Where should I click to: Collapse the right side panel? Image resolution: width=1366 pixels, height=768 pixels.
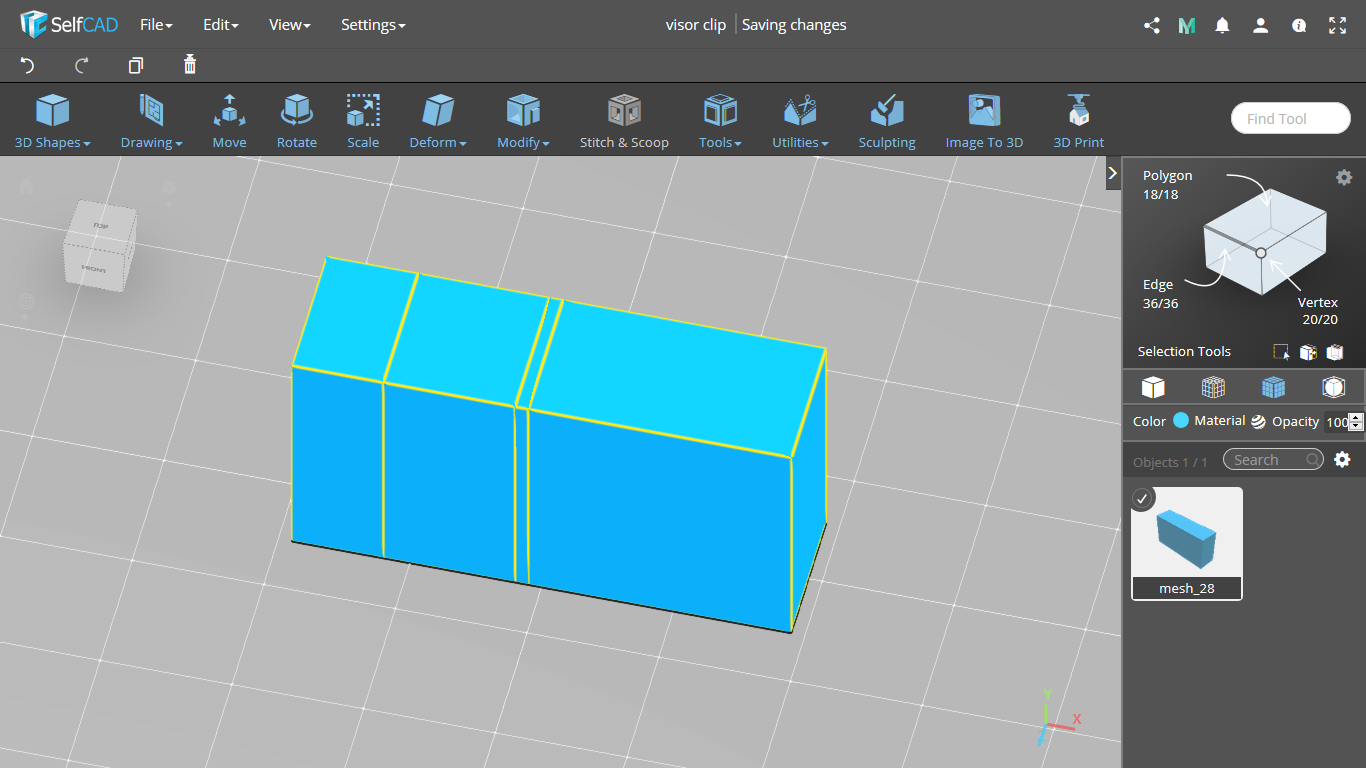tap(1113, 173)
